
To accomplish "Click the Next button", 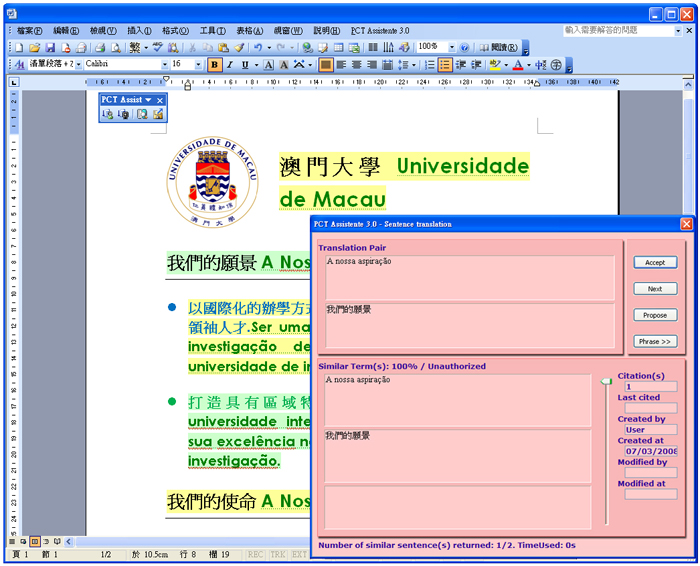I will pos(655,289).
